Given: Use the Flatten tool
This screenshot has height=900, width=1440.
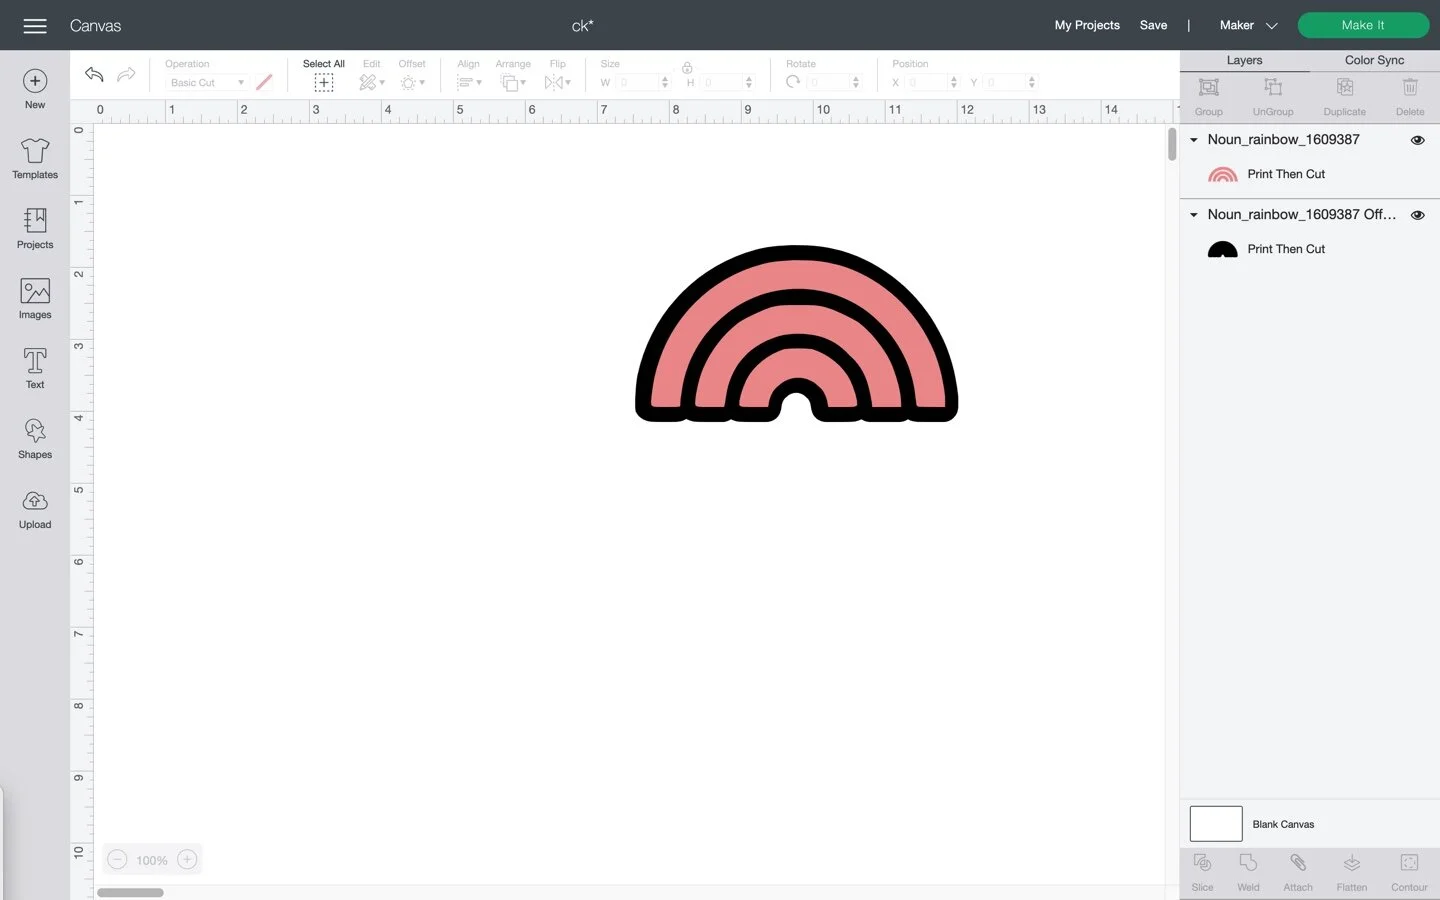Looking at the screenshot, I should point(1351,871).
